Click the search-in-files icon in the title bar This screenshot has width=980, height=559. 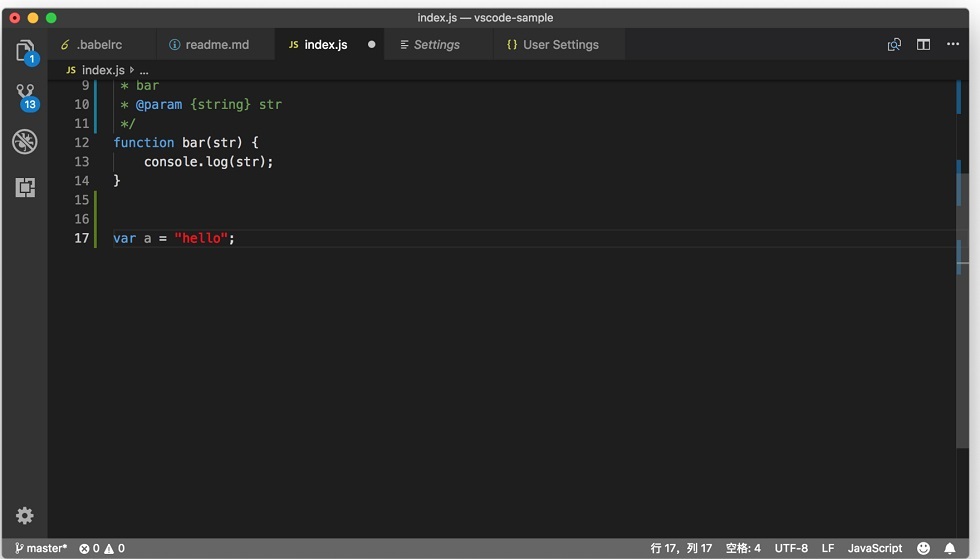pyautogui.click(x=894, y=44)
